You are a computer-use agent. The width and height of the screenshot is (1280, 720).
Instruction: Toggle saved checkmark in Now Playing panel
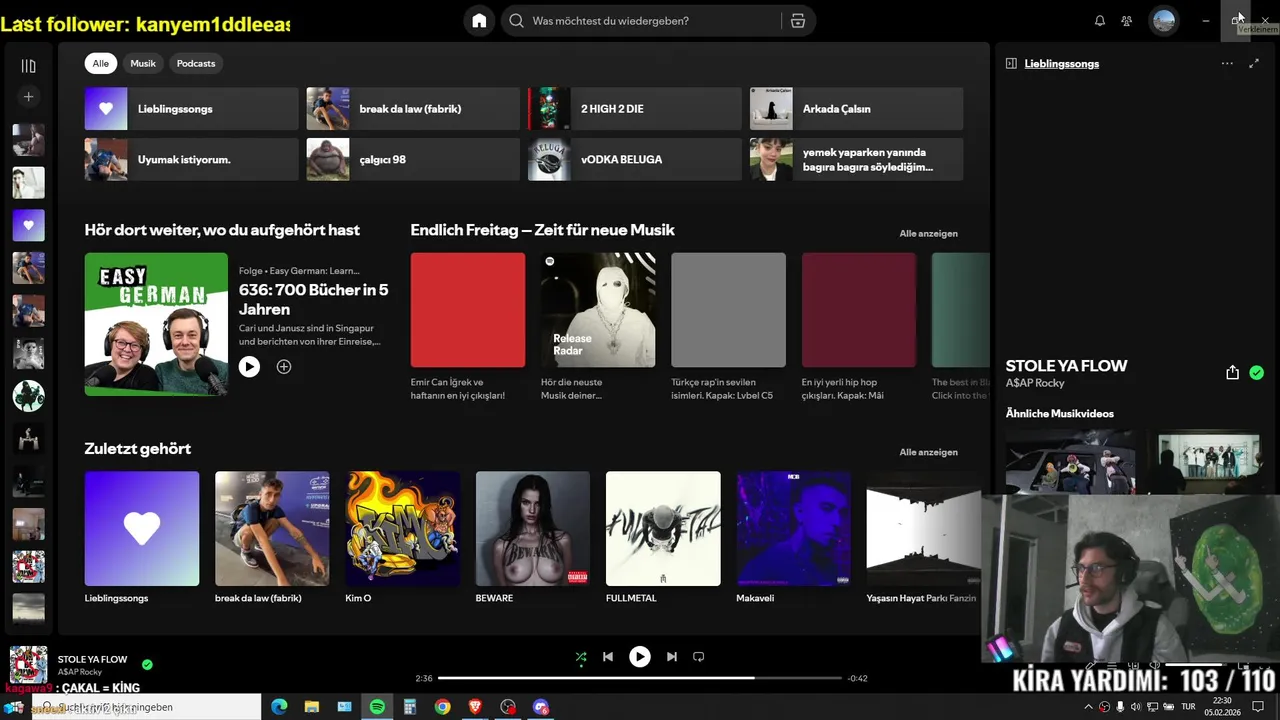point(1257,373)
